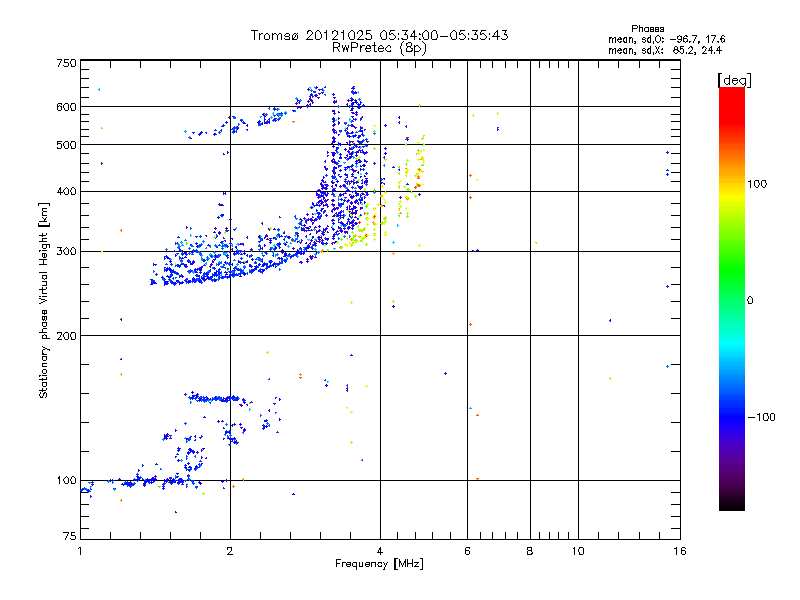
Task: Click the x-axis tick label "8"
Action: coord(530,551)
